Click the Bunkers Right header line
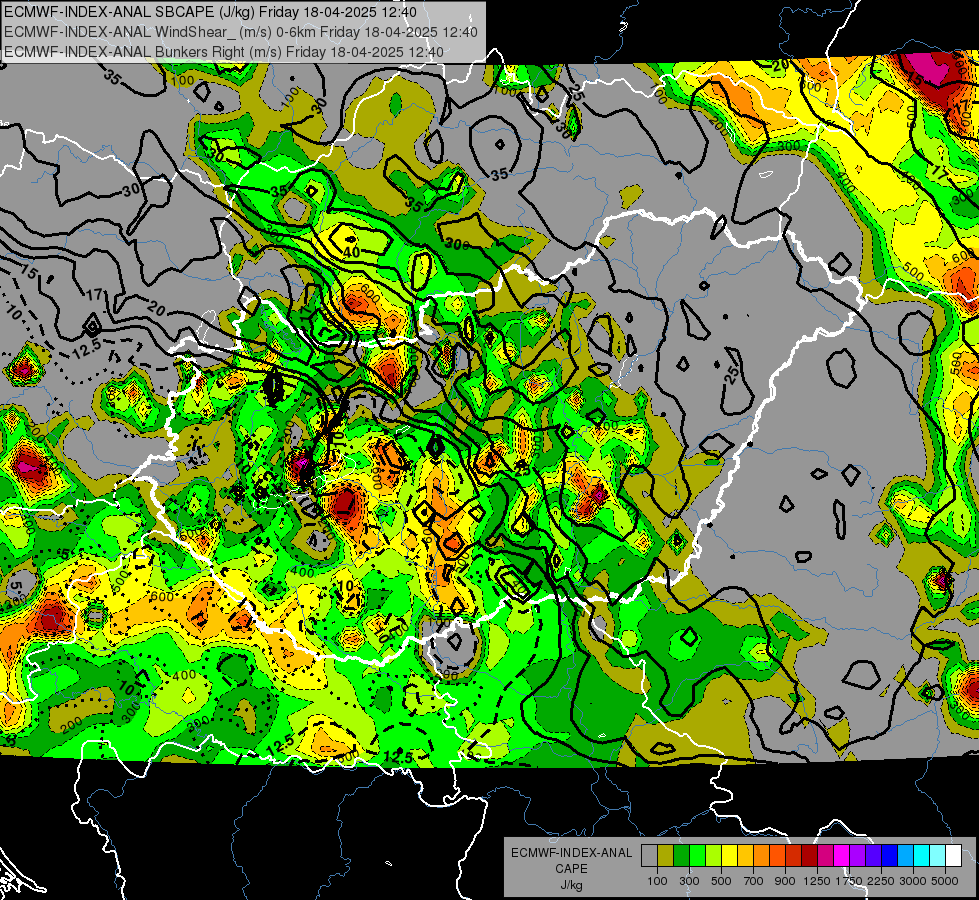This screenshot has height=900, width=979. coord(224,52)
